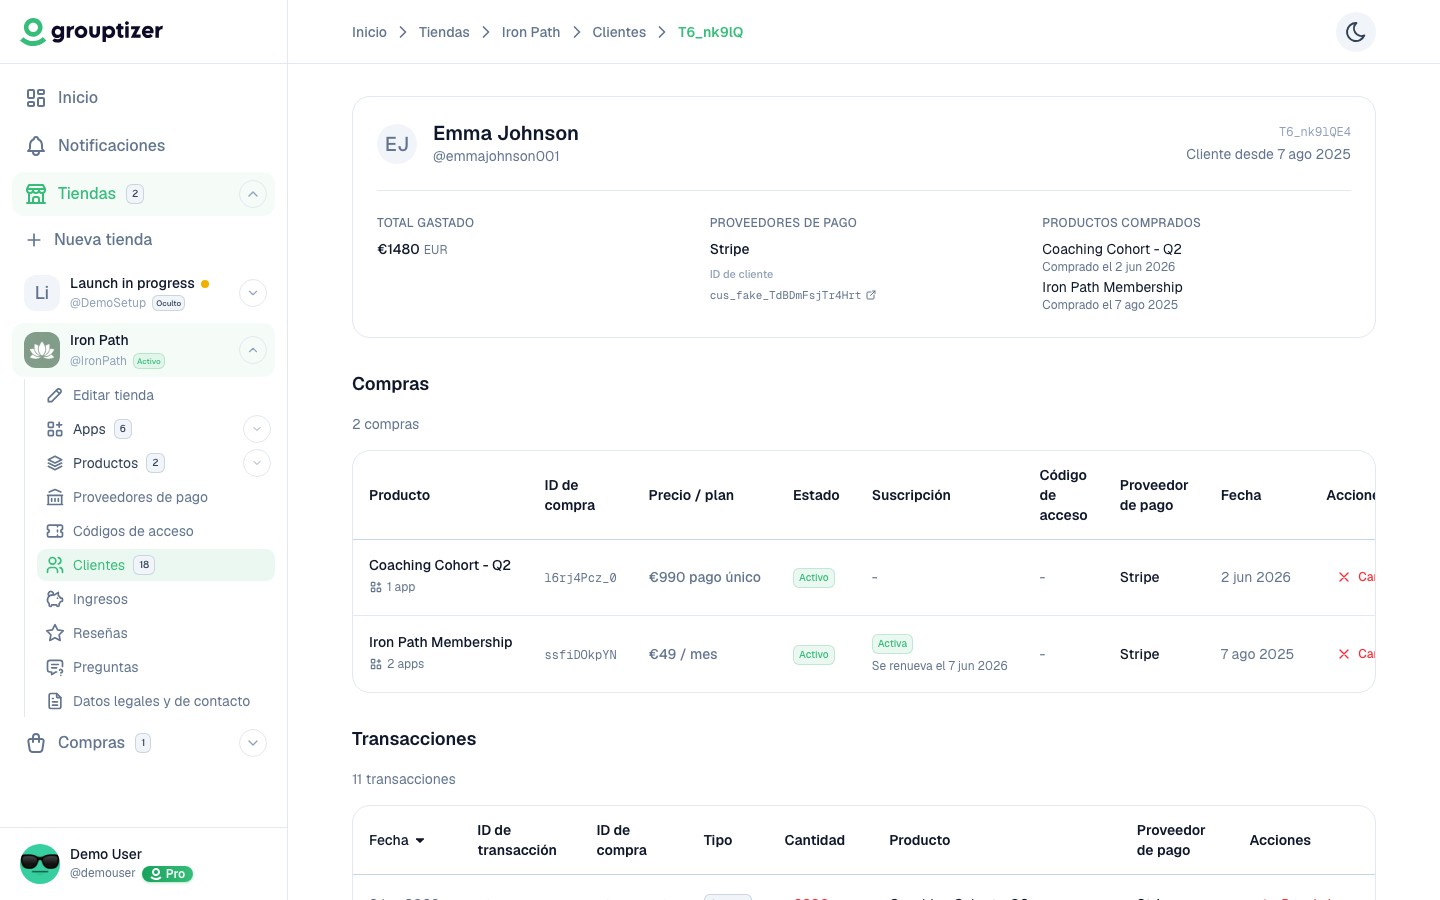
Task: Click the Preguntas chat icon
Action: click(55, 667)
